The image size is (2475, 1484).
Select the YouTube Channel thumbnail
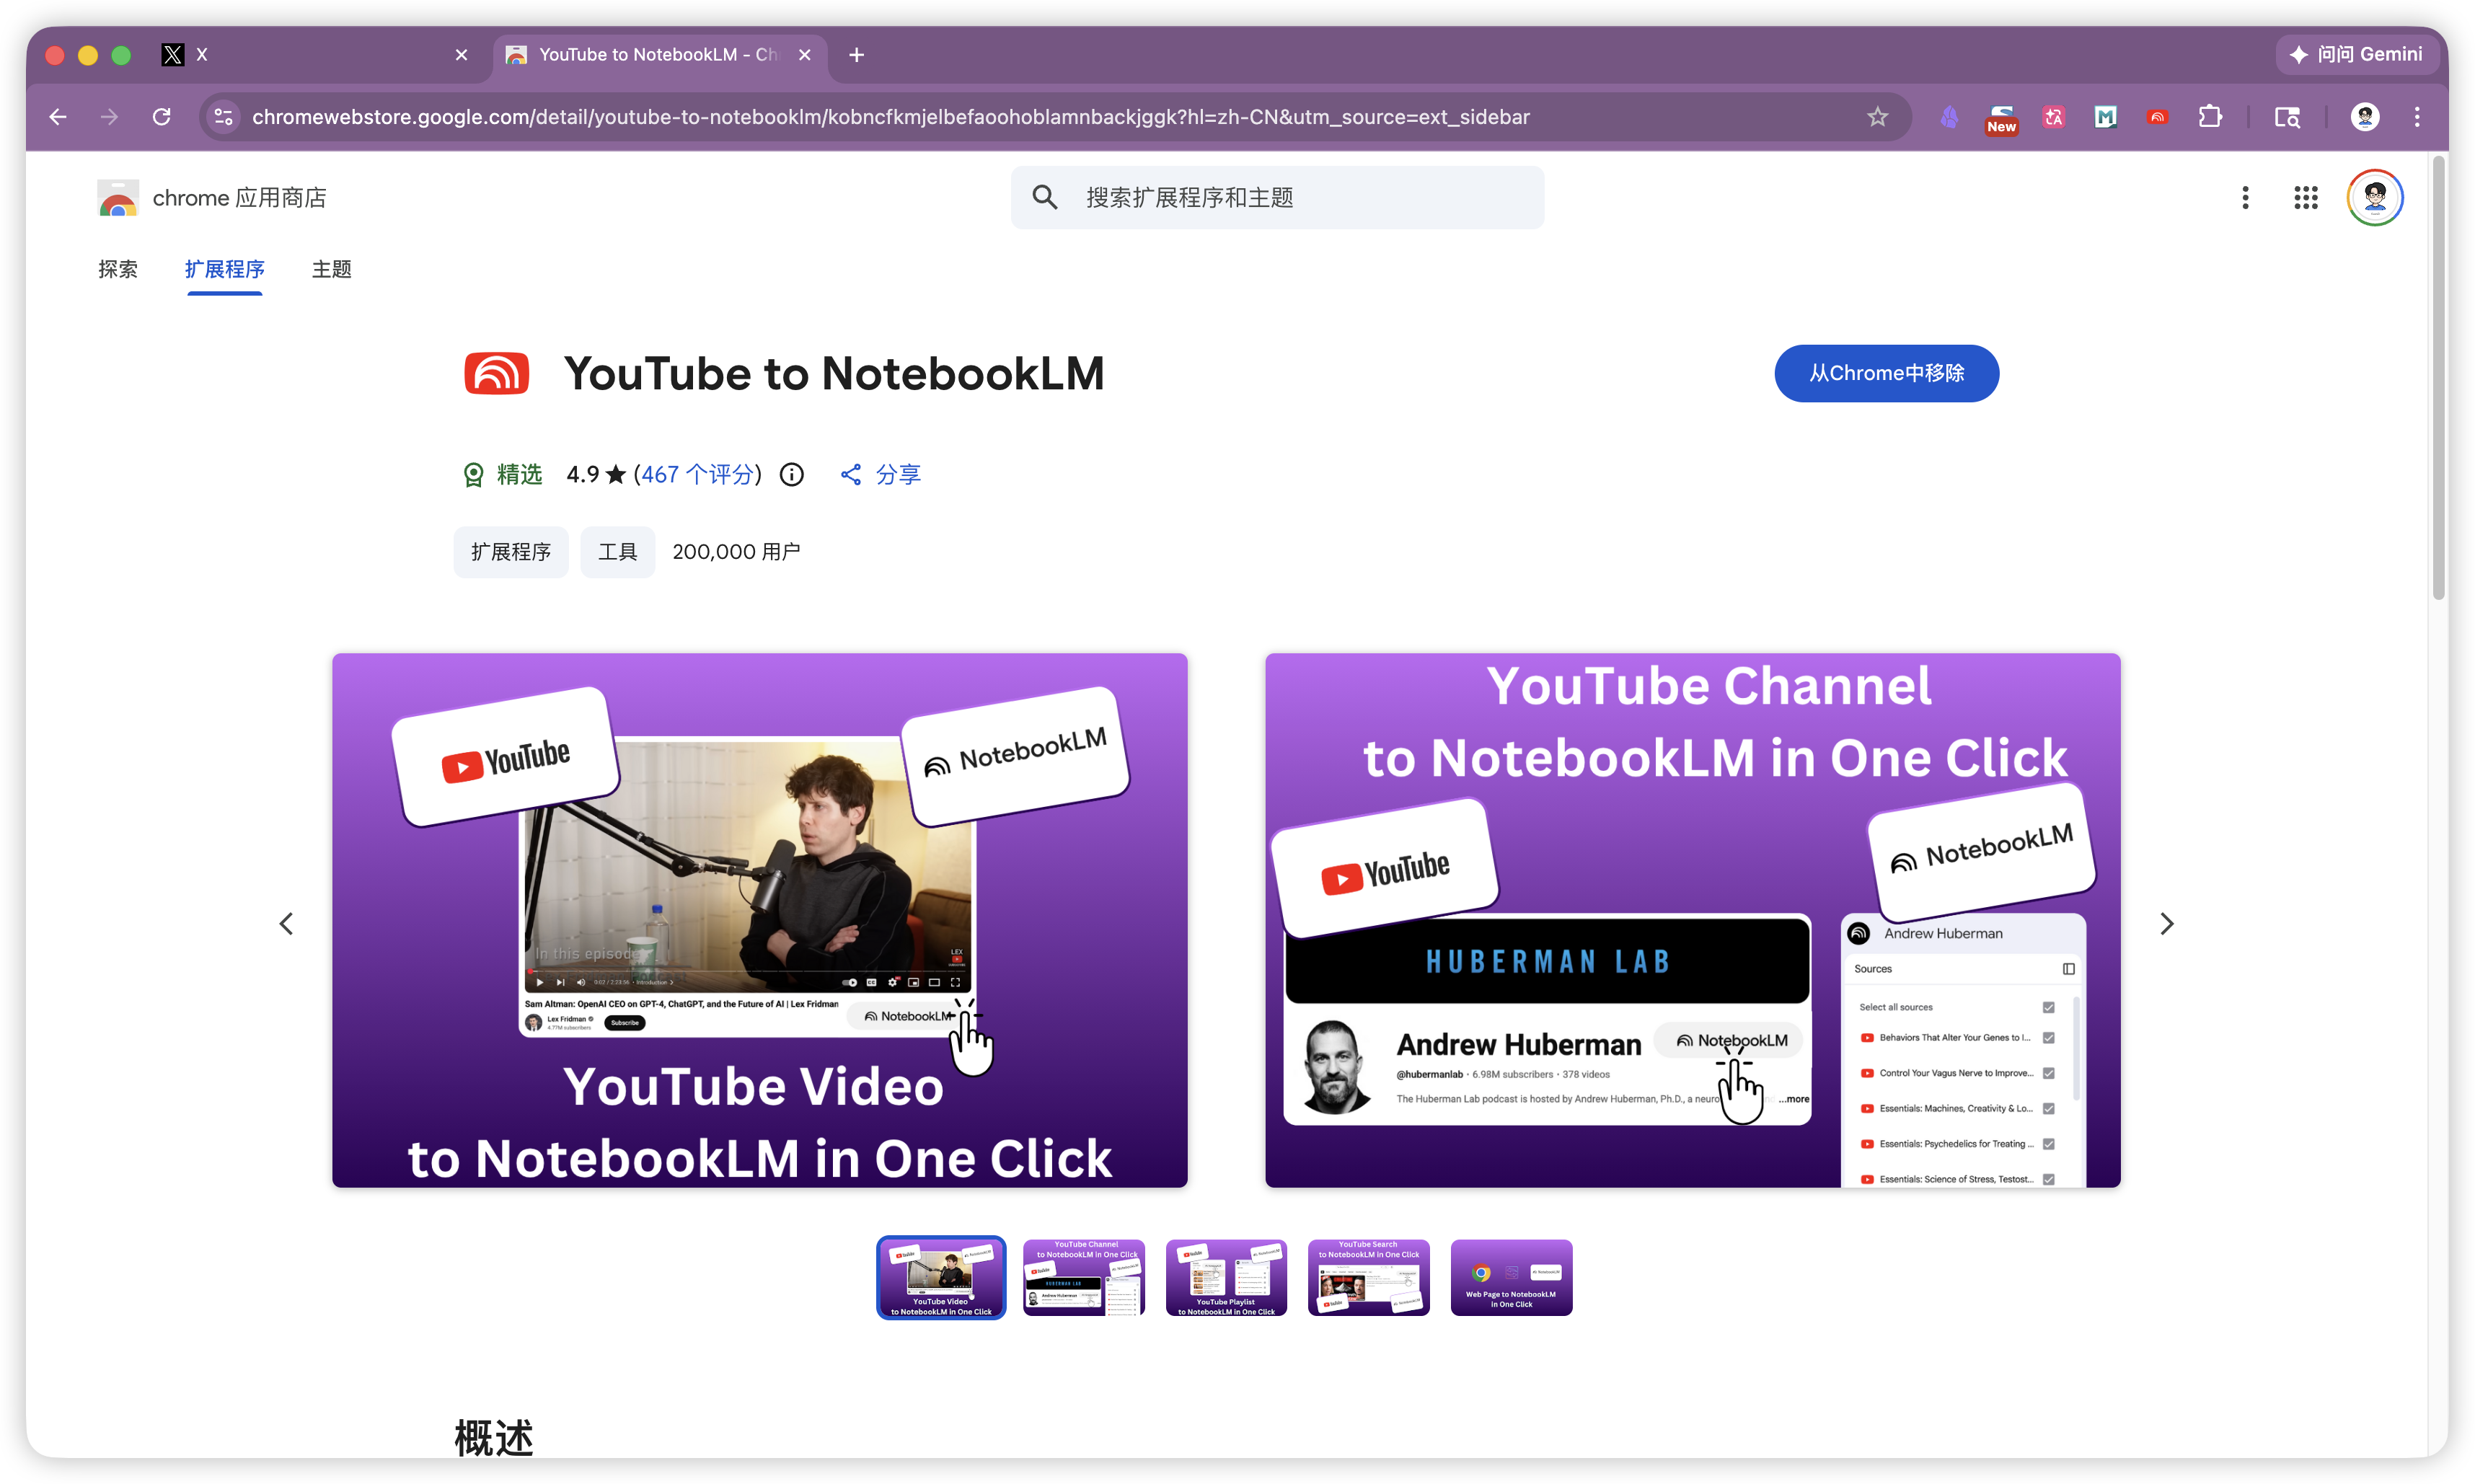pyautogui.click(x=1084, y=1277)
